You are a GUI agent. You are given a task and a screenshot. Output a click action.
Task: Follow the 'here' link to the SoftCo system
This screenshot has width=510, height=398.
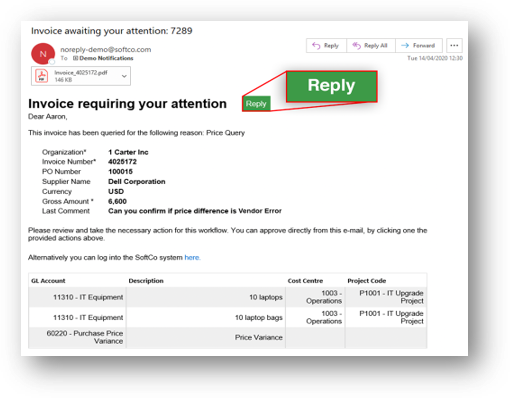192,257
